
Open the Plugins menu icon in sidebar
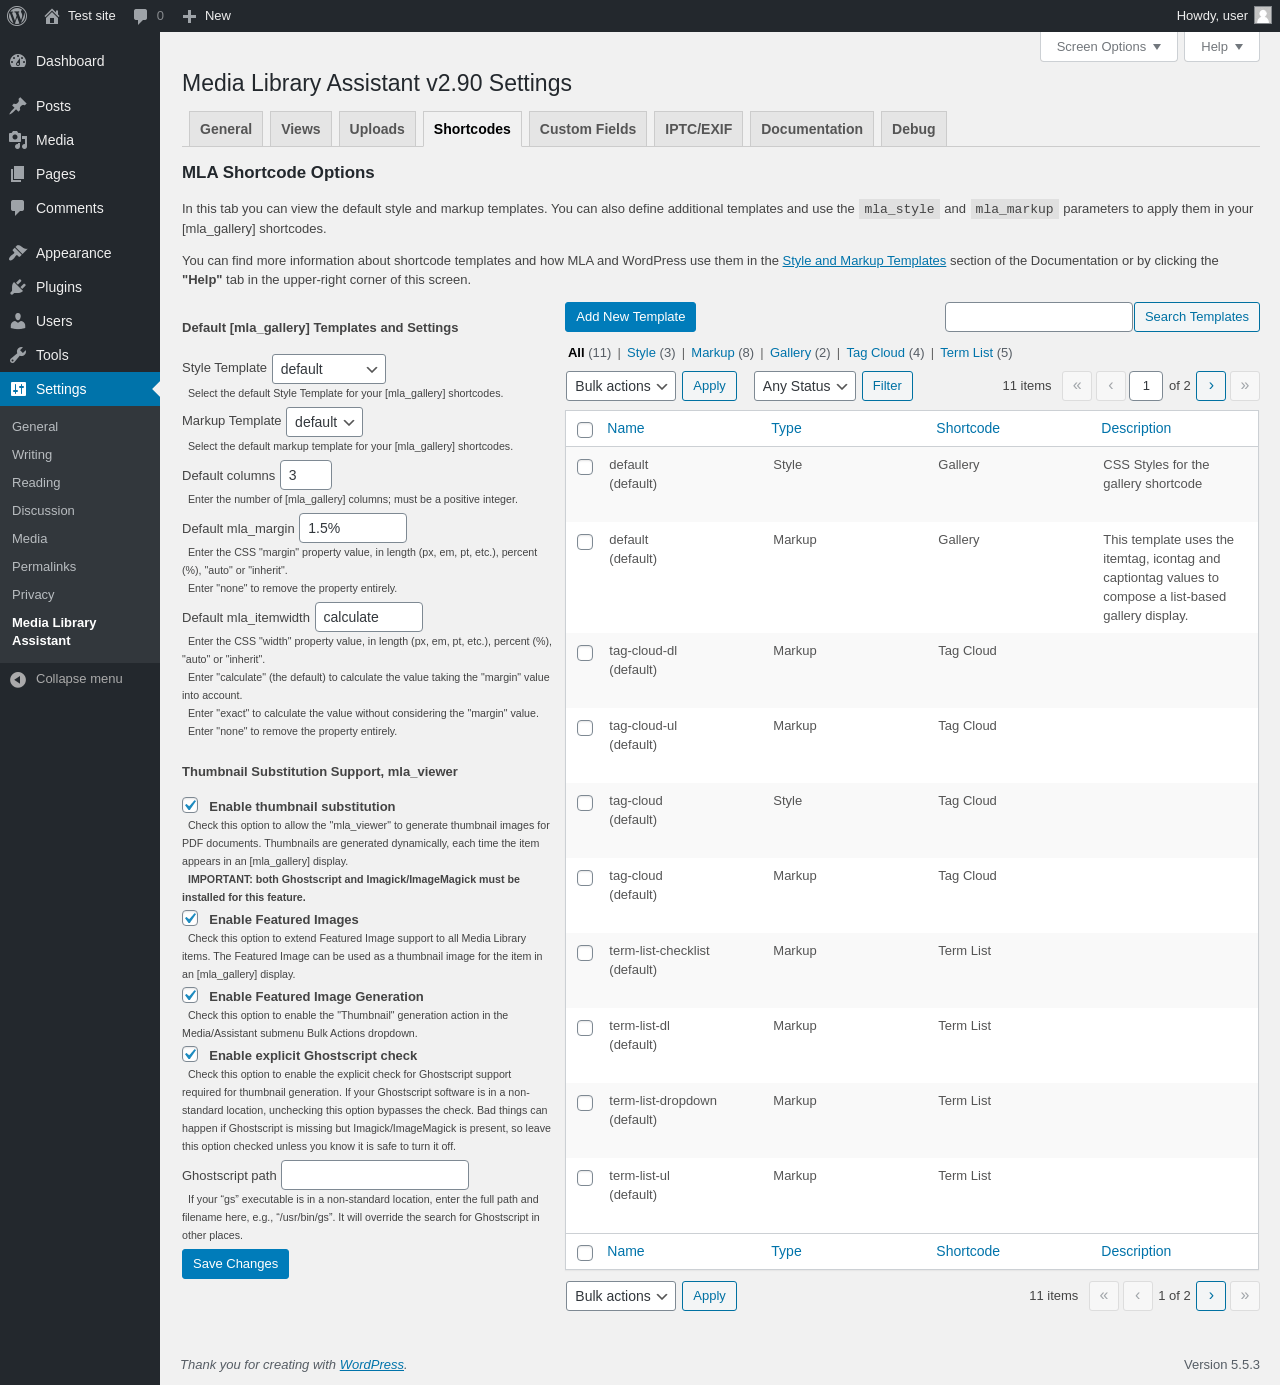pyautogui.click(x=18, y=287)
